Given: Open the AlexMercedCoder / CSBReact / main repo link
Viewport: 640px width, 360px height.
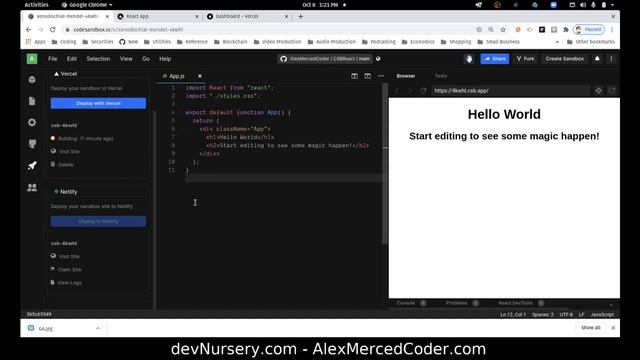Looking at the screenshot, I should click(325, 59).
